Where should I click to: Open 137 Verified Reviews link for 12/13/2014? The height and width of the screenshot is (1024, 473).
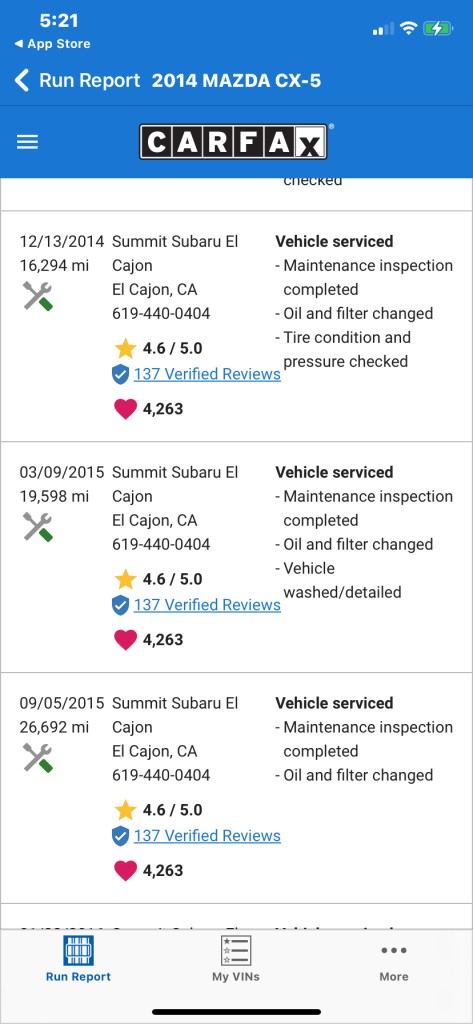207,374
